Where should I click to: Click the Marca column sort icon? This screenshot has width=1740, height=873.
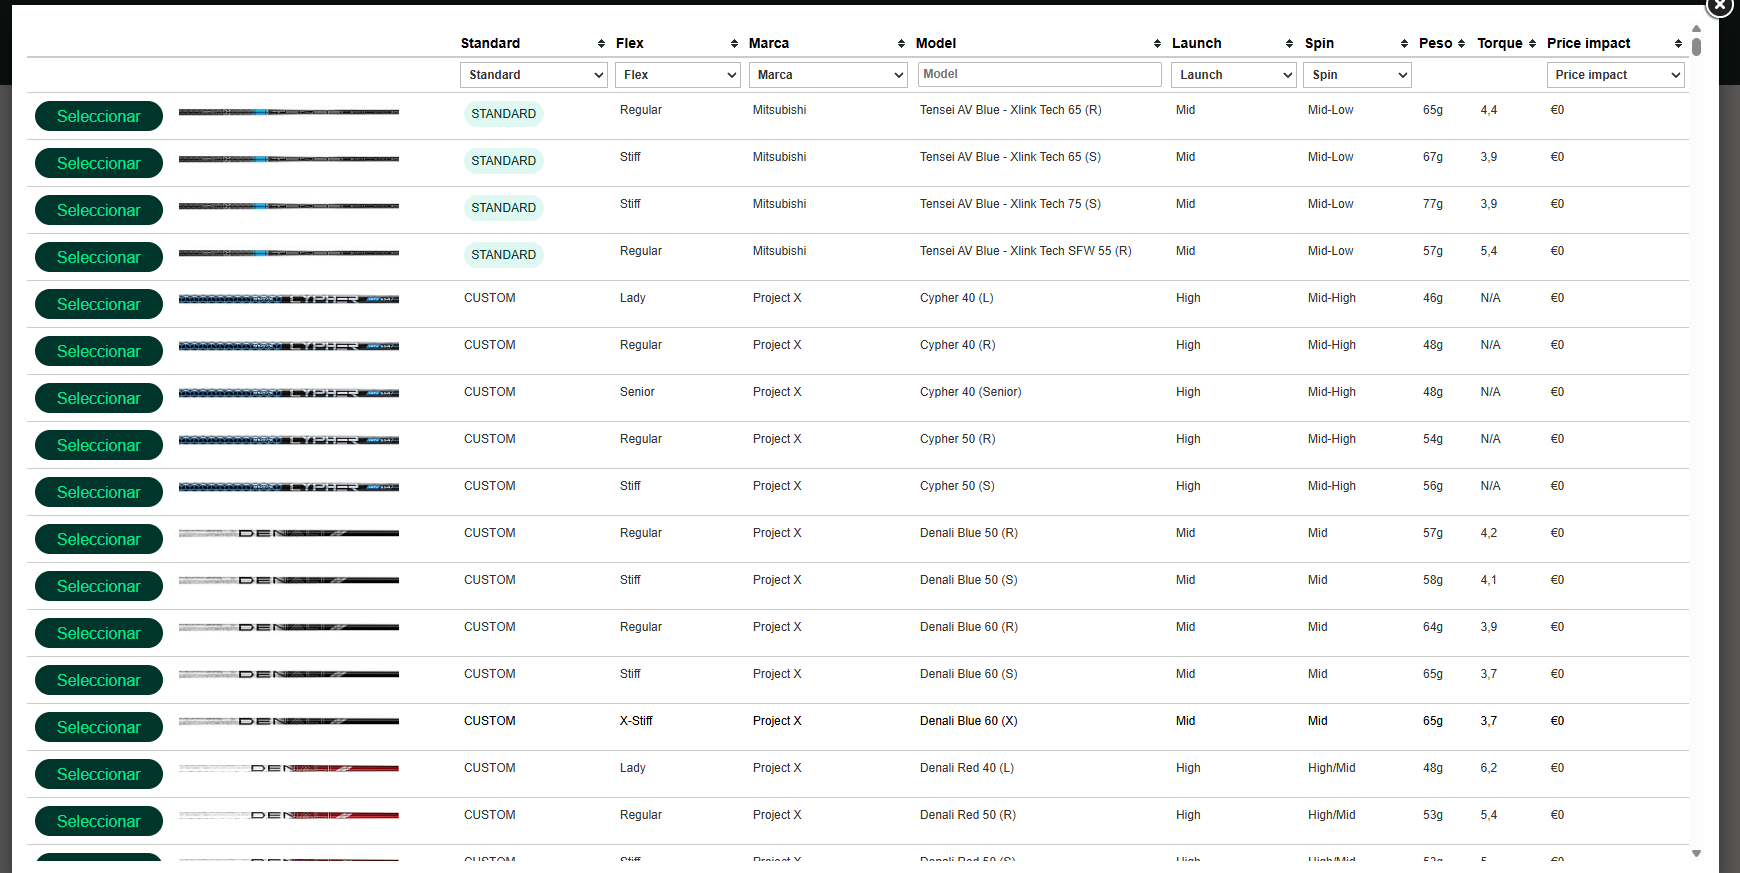(901, 44)
